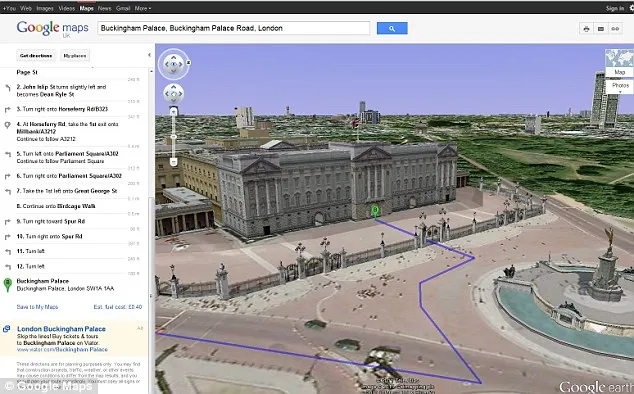The image size is (634, 394).
Task: Click the green destination marker on the palace
Action: coord(375,211)
